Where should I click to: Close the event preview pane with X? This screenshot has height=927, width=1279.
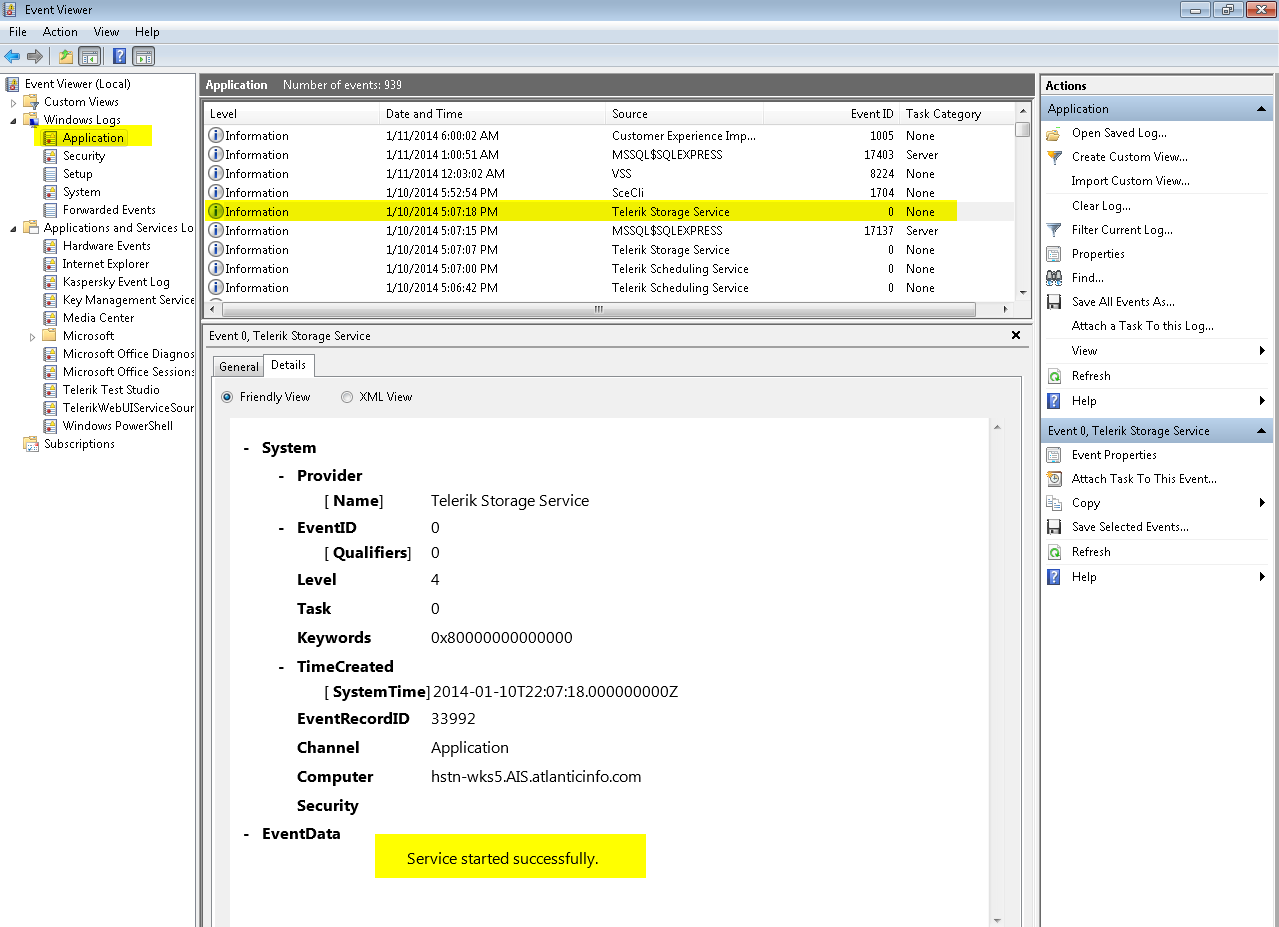click(x=1016, y=335)
